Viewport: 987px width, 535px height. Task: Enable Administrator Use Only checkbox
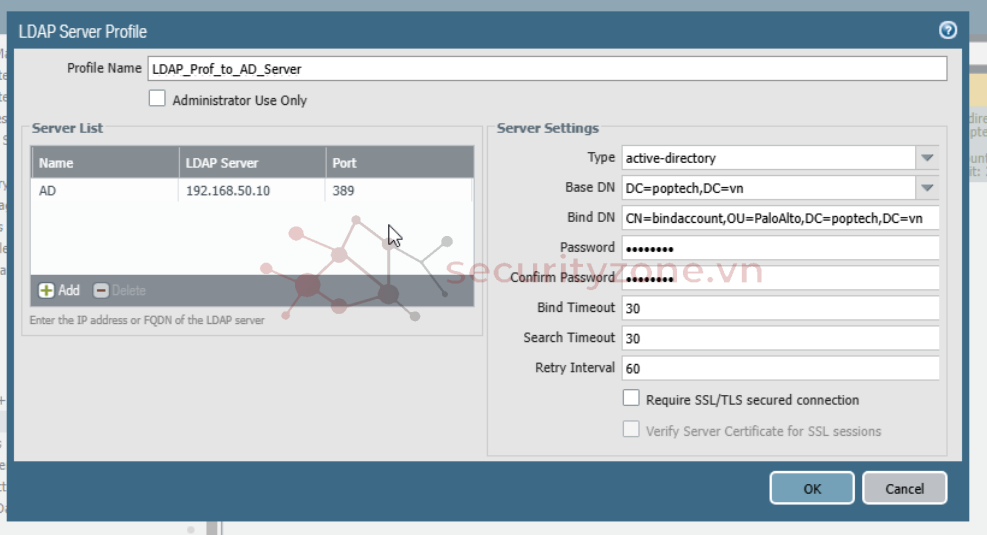157,99
